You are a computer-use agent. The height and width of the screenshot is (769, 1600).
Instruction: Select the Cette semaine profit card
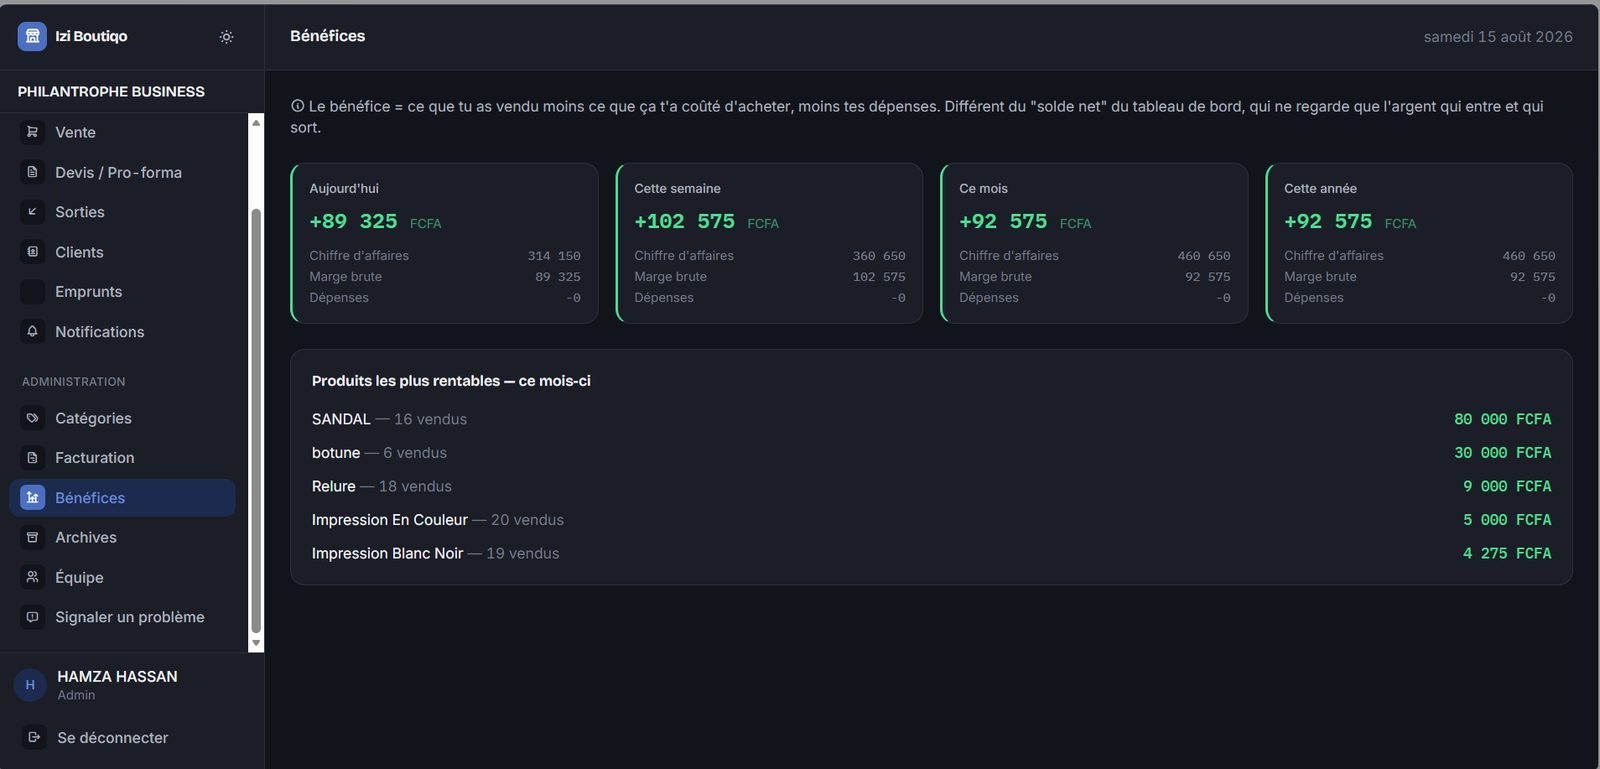click(x=769, y=243)
